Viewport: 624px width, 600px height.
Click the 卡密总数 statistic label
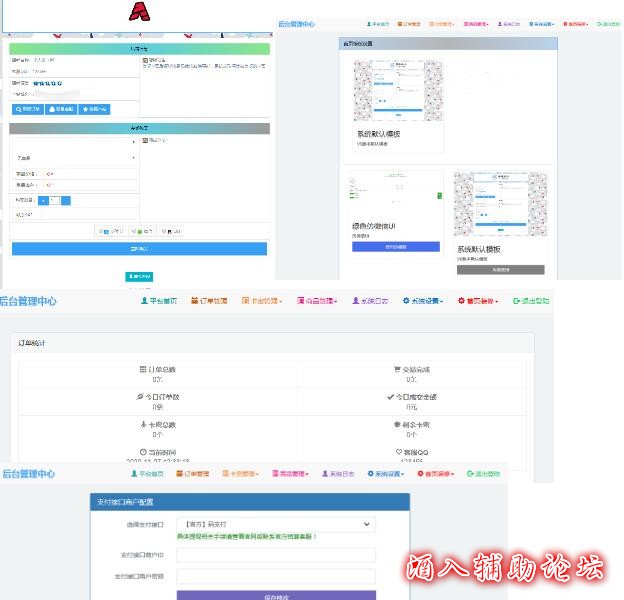pyautogui.click(x=158, y=425)
